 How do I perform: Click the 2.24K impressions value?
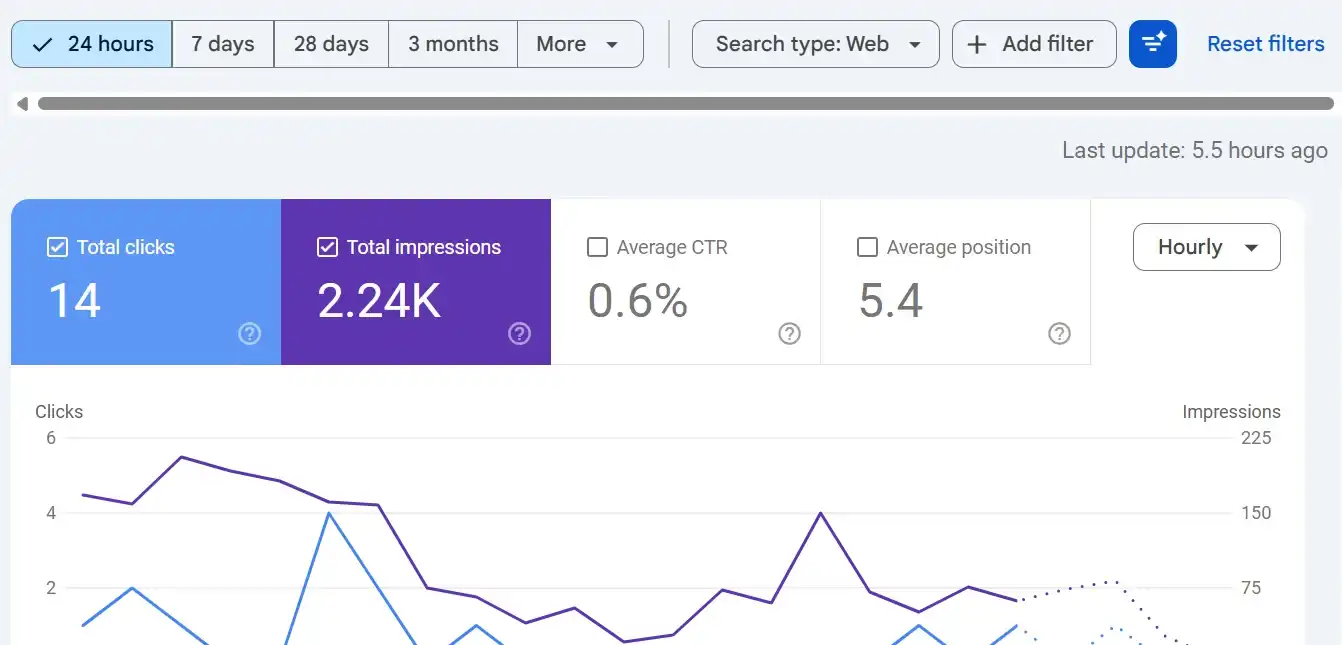(379, 301)
